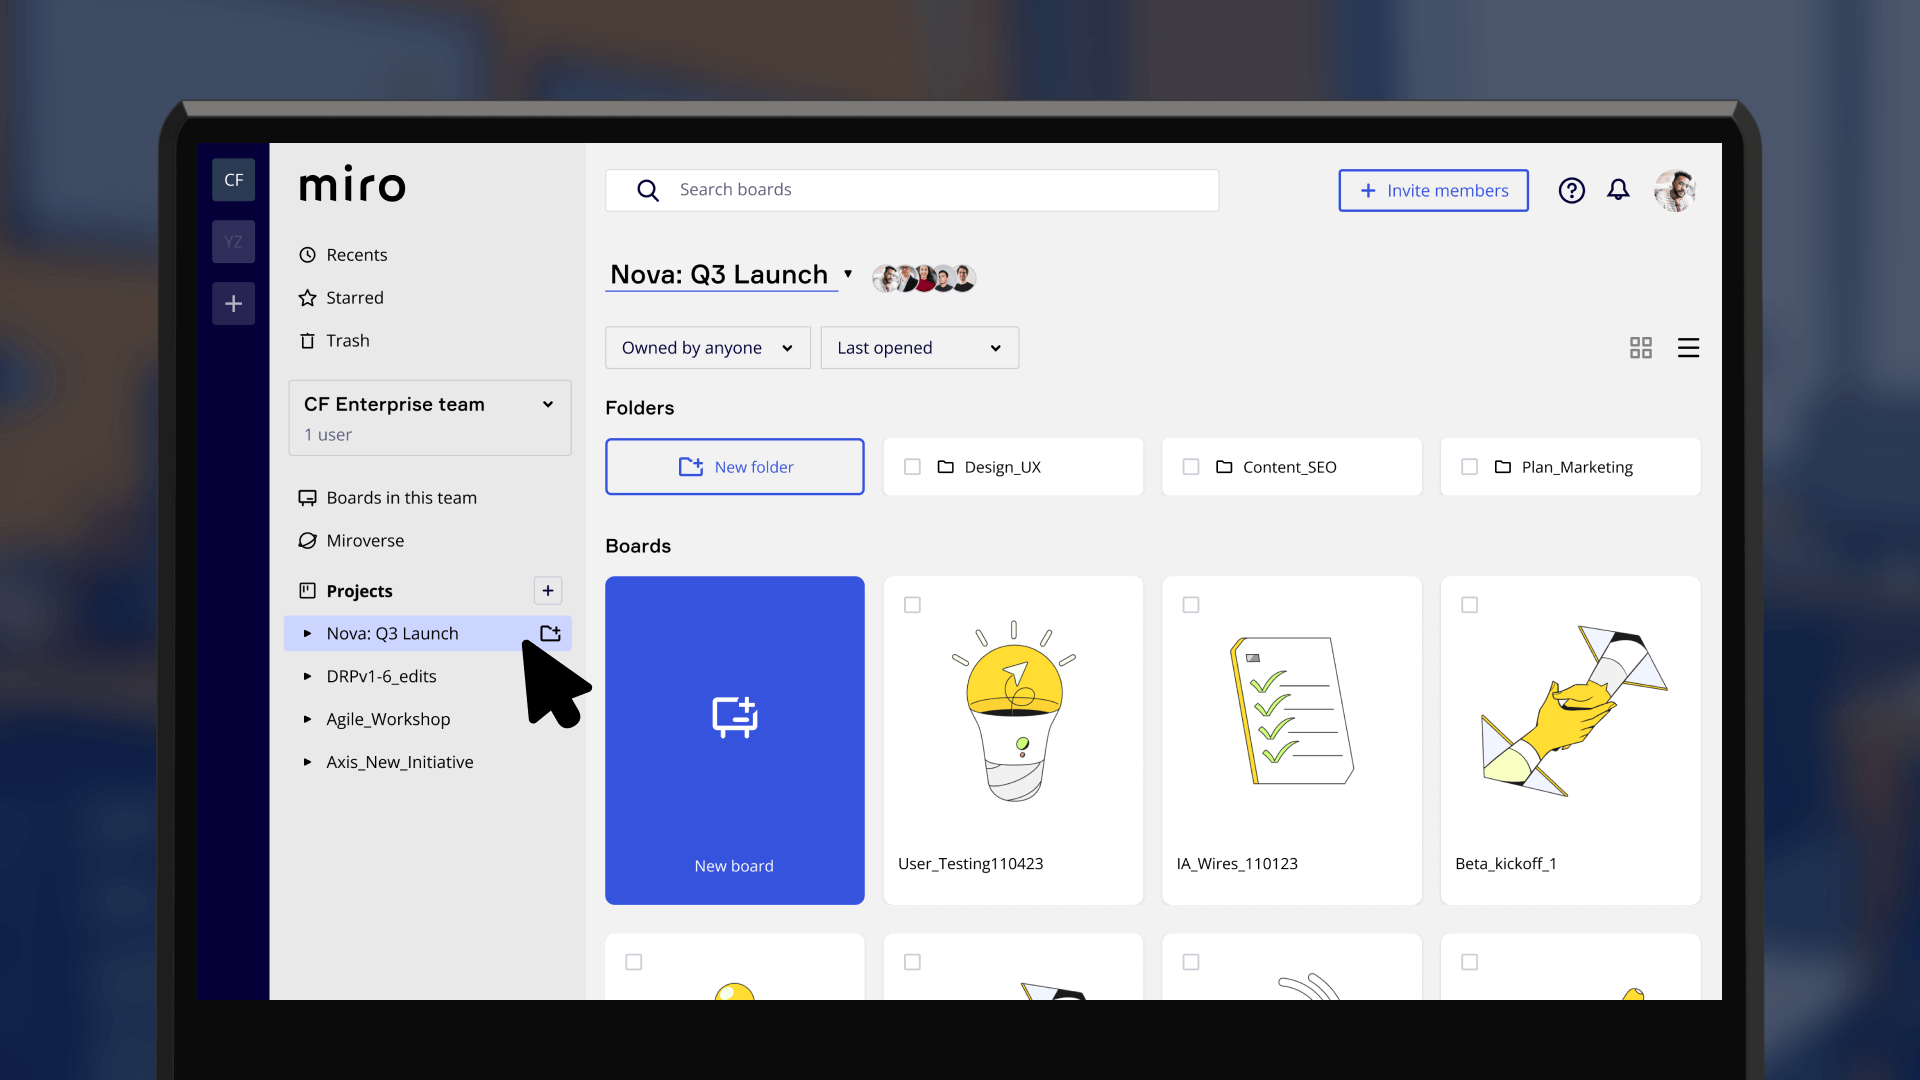Screen dimensions: 1920x1080
Task: Check IA_Wires_110123 board checkbox
Action: (1190, 605)
